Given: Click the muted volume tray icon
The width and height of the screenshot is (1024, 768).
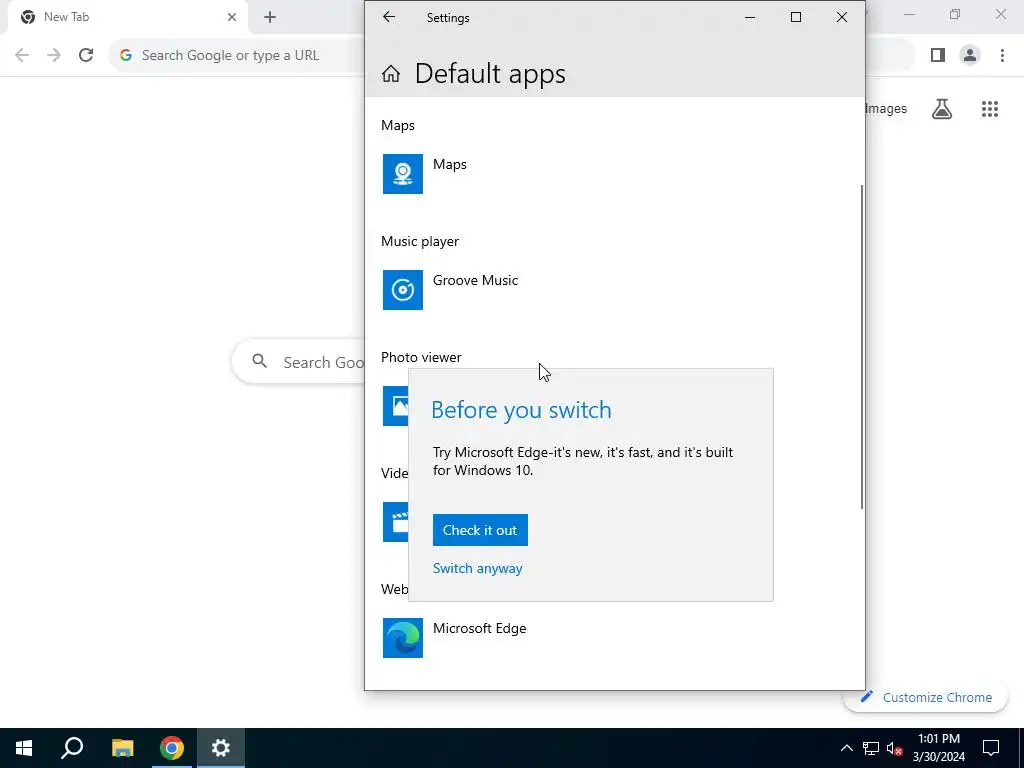Looking at the screenshot, I should tap(895, 748).
